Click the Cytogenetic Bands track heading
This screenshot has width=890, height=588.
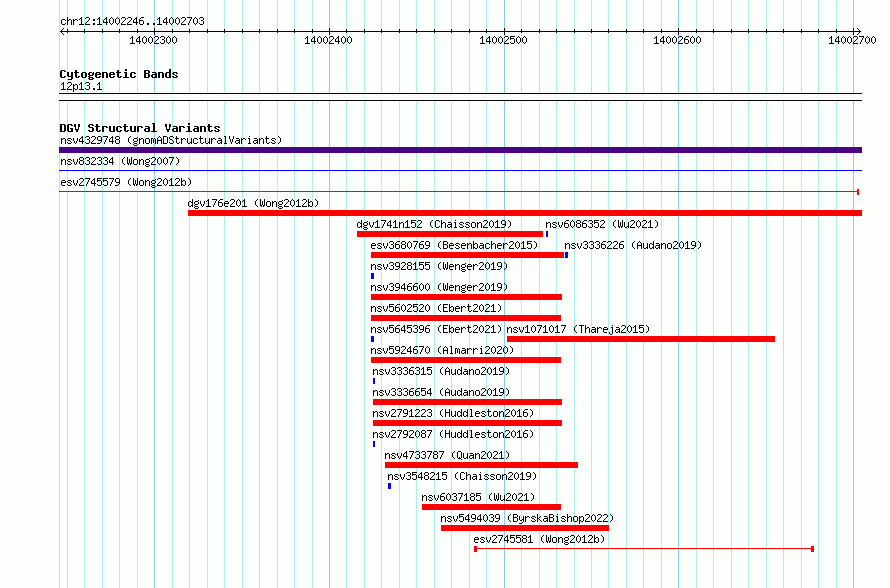(x=119, y=74)
